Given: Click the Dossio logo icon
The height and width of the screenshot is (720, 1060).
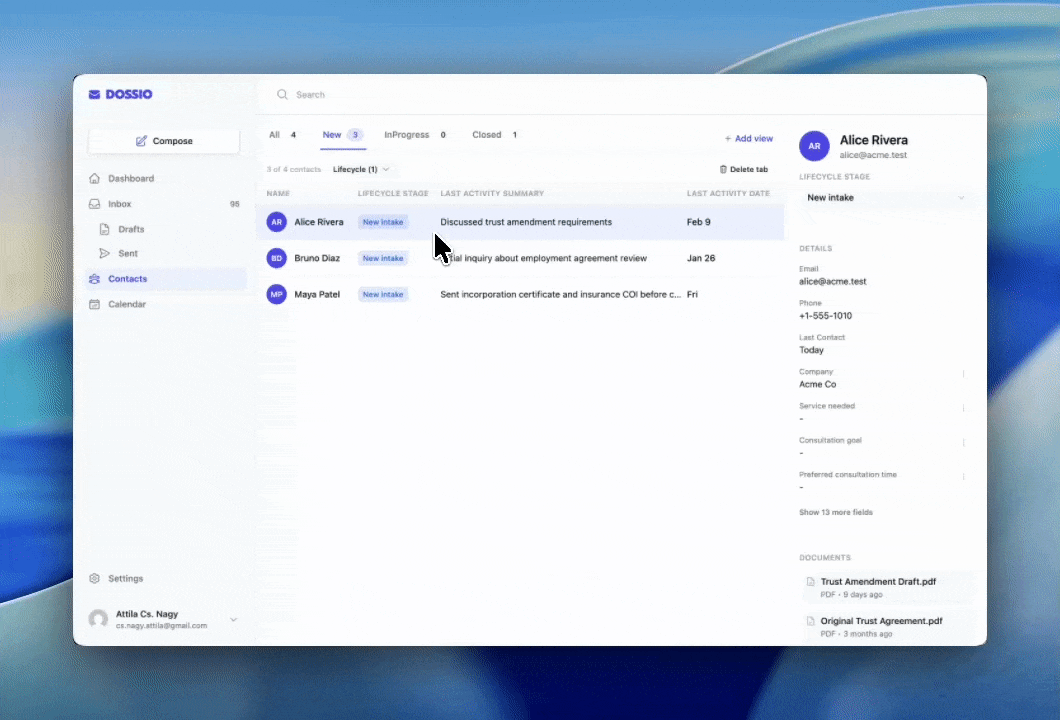Looking at the screenshot, I should [x=96, y=94].
